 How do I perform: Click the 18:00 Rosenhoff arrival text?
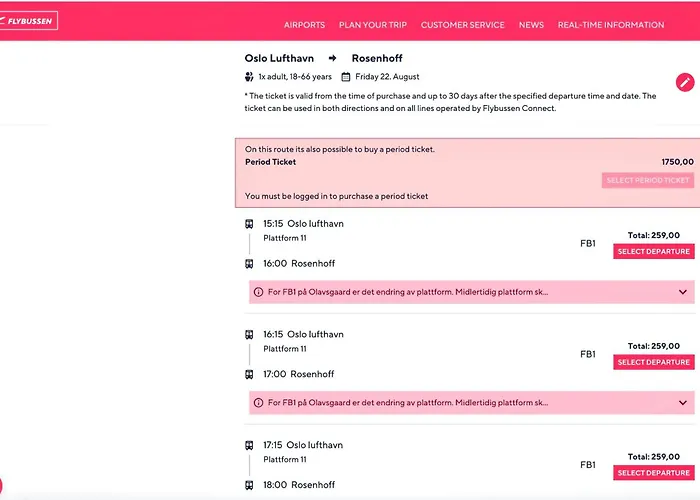[299, 485]
